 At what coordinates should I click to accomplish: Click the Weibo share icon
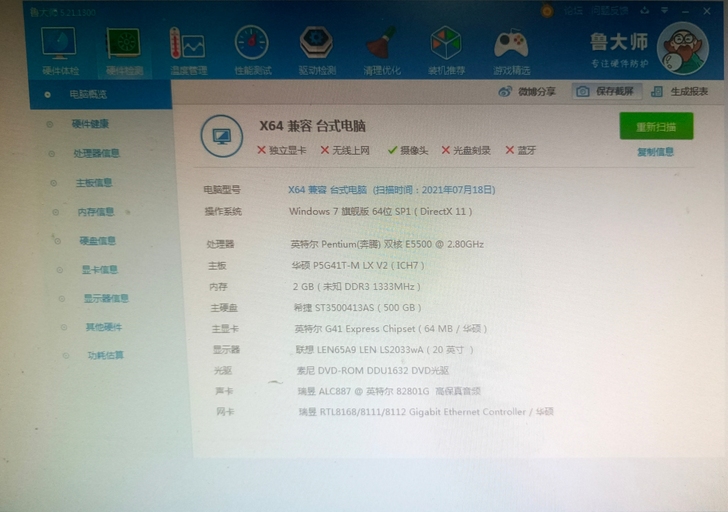pos(505,91)
